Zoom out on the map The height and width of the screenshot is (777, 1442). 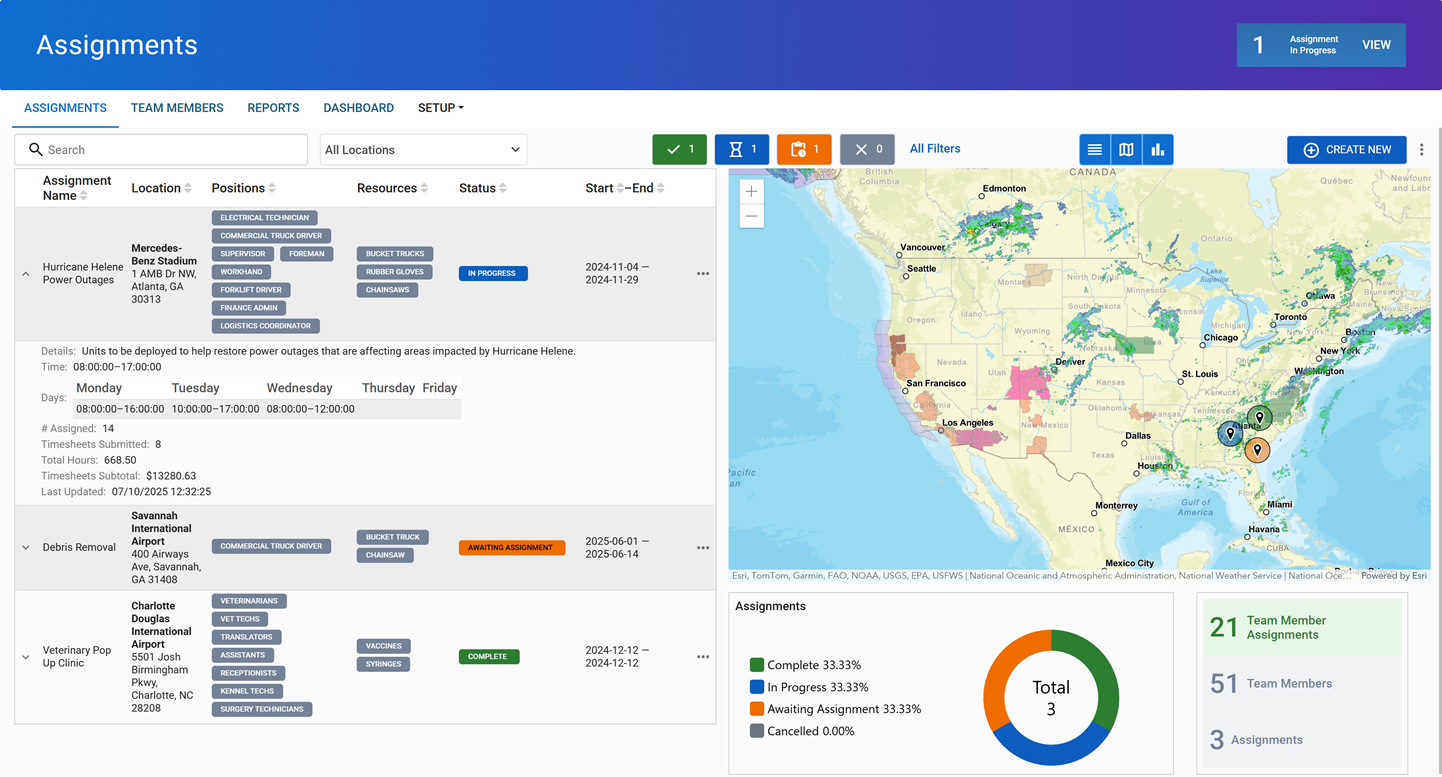(751, 215)
